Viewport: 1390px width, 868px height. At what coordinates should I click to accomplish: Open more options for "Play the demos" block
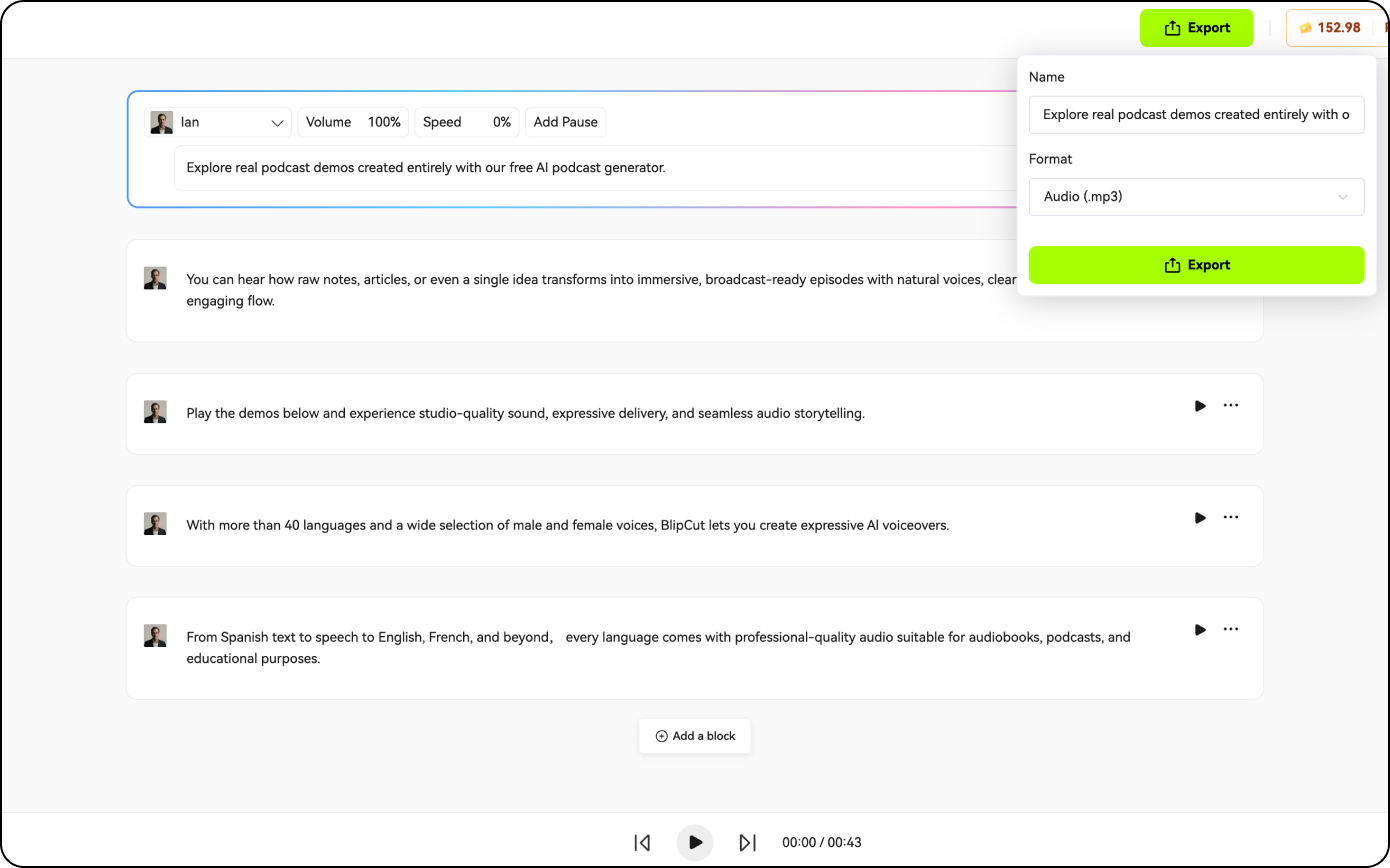pos(1231,406)
